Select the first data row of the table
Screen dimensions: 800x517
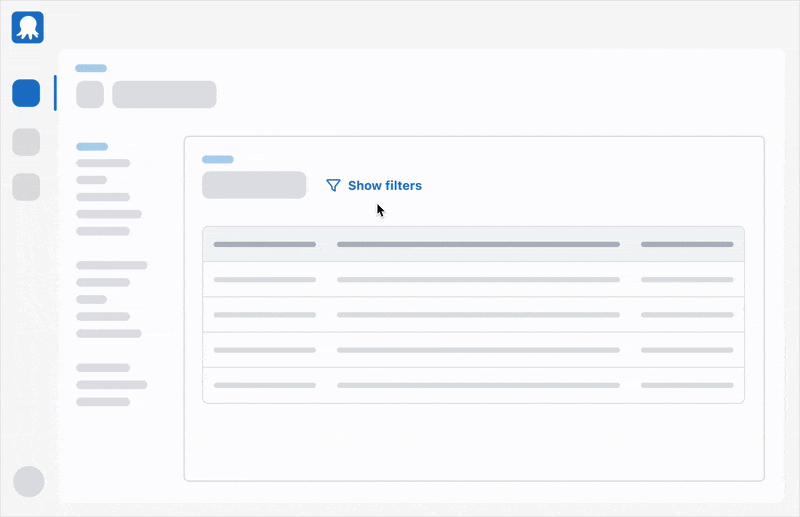pos(473,280)
